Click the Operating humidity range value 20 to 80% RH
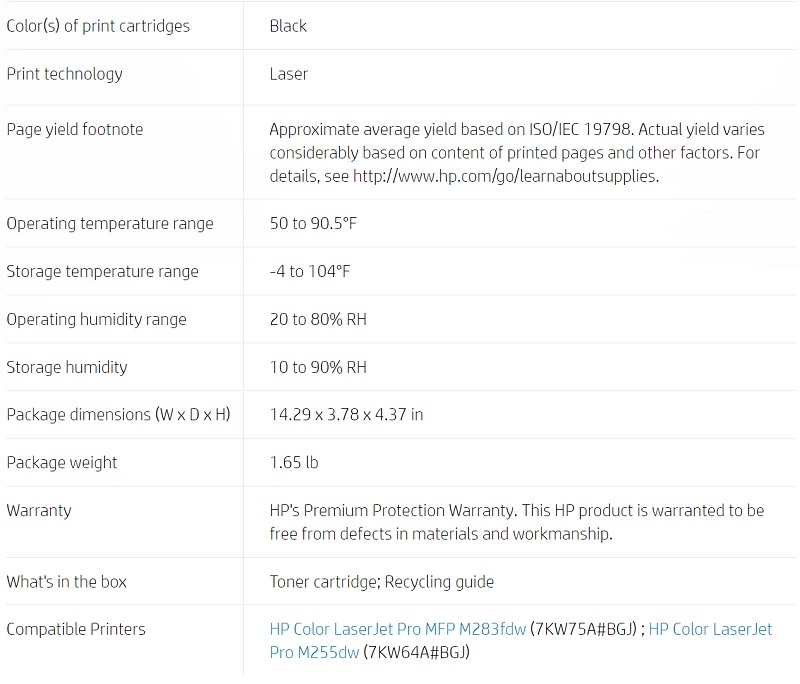This screenshot has height=684, width=800. pos(318,319)
